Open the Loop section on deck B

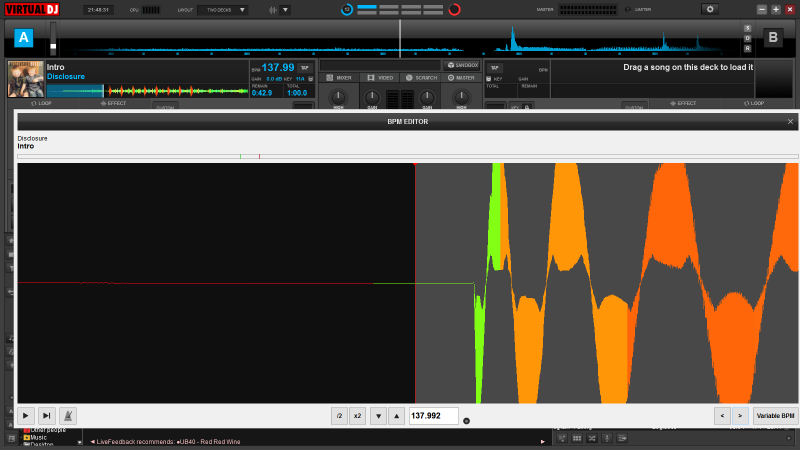pos(754,103)
